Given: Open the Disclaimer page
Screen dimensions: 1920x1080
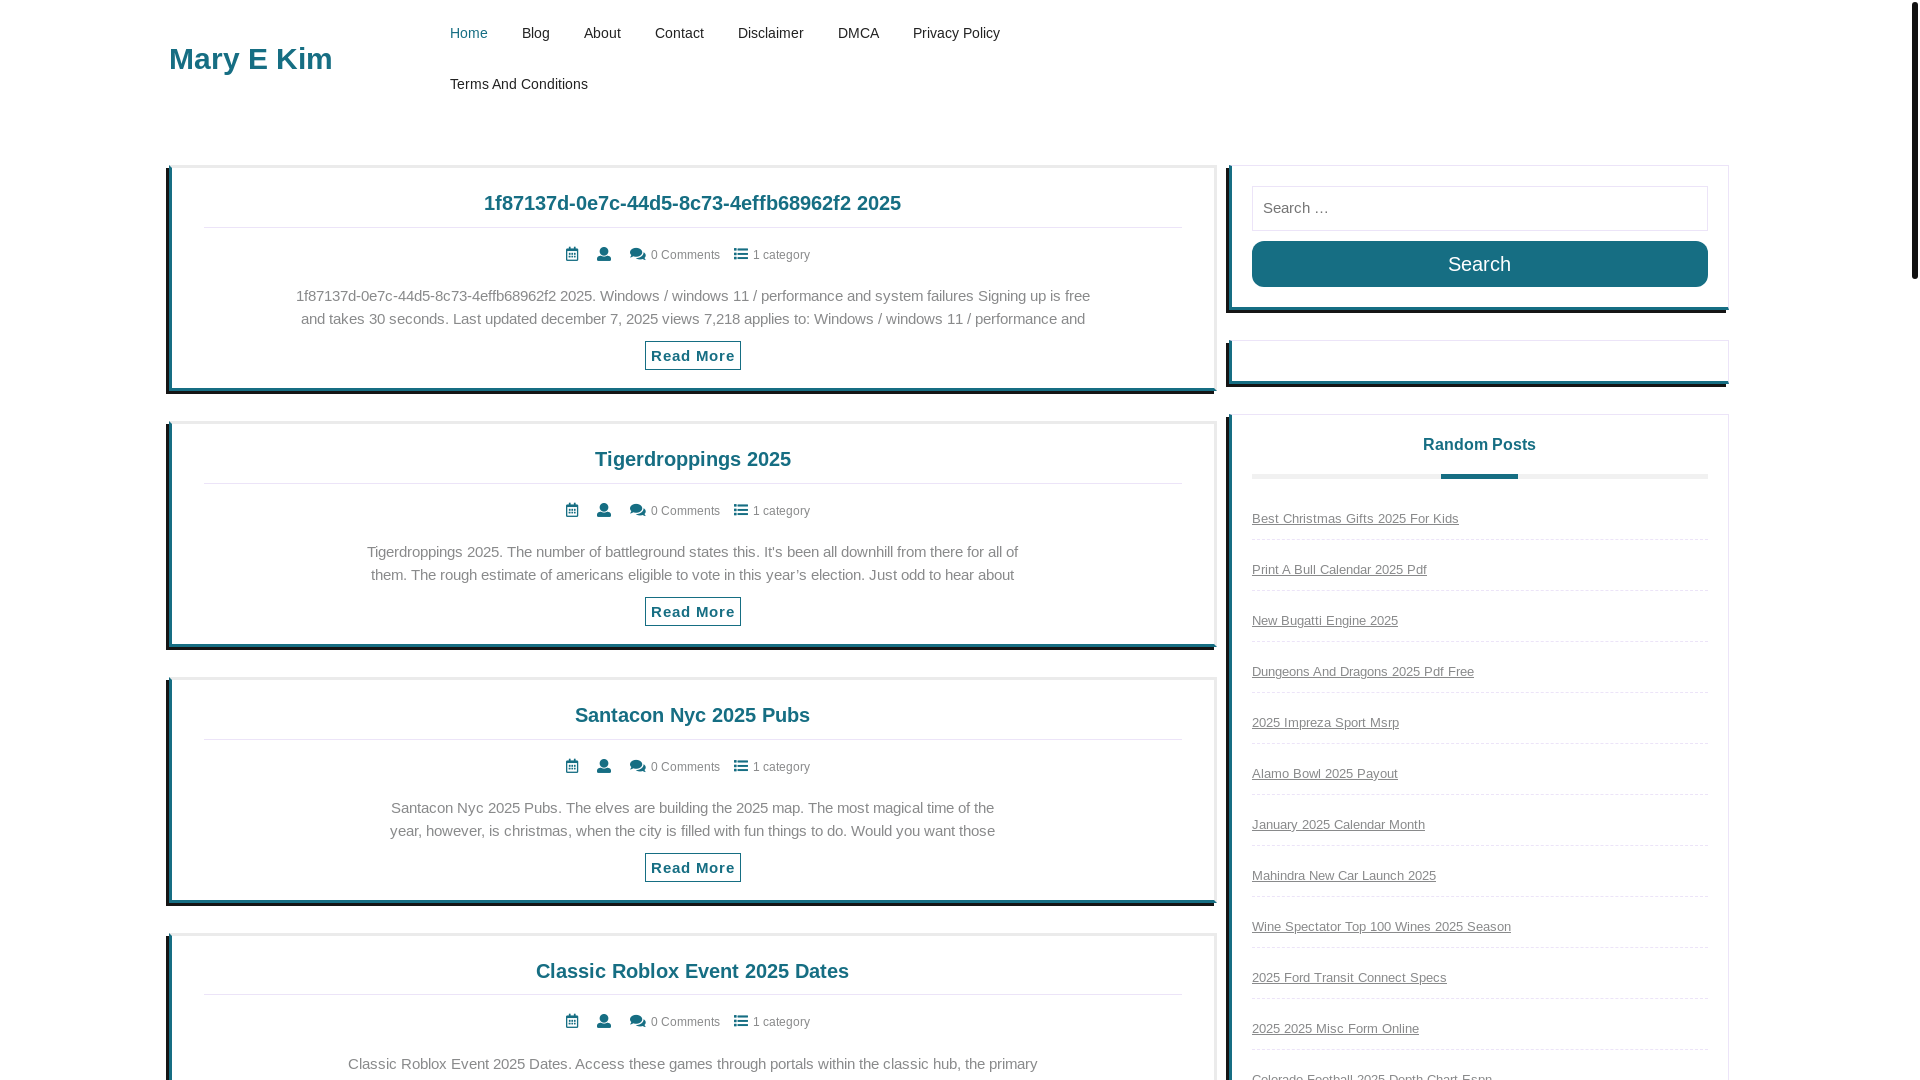Looking at the screenshot, I should (771, 33).
